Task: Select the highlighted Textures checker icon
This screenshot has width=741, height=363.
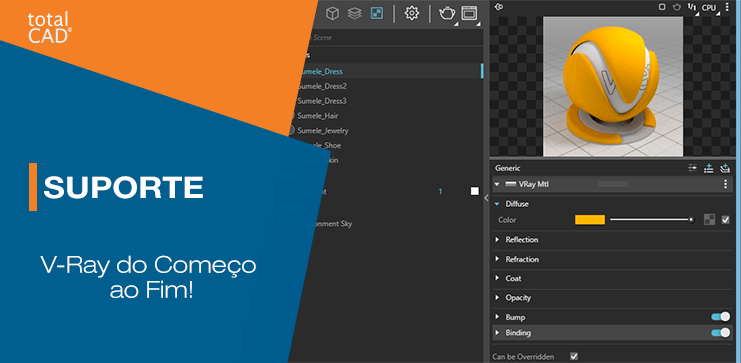Action: 377,13
